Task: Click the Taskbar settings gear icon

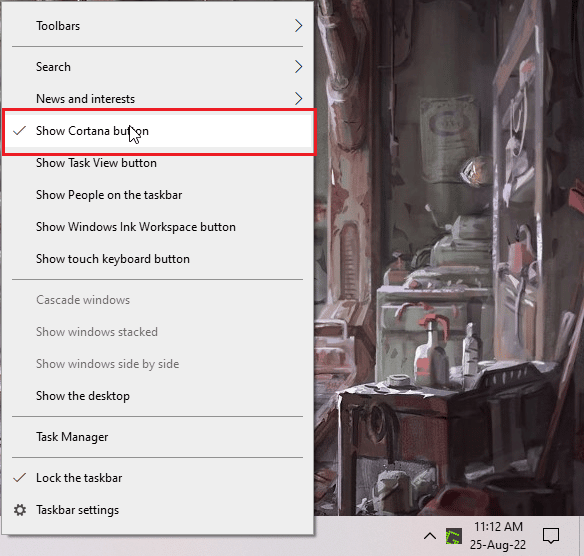Action: pyautogui.click(x=20, y=510)
